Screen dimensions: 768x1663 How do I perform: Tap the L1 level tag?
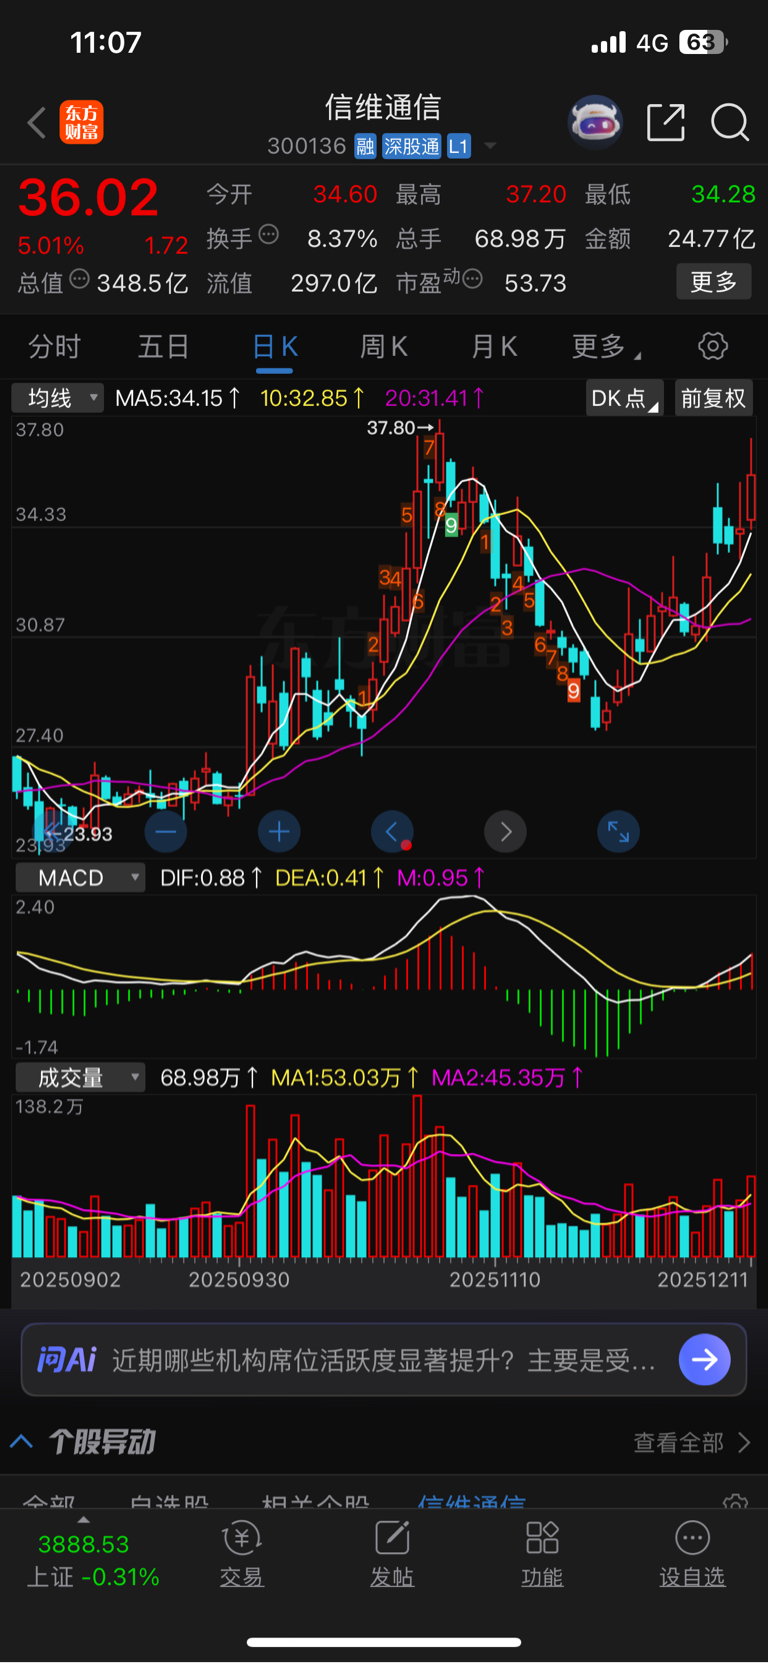[x=458, y=146]
